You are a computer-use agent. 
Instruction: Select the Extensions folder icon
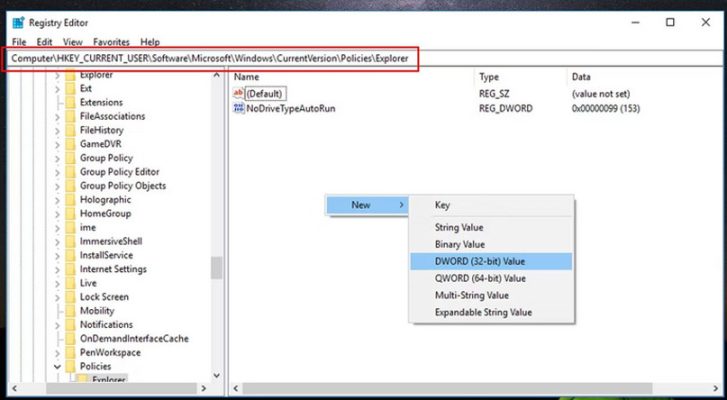click(x=70, y=102)
